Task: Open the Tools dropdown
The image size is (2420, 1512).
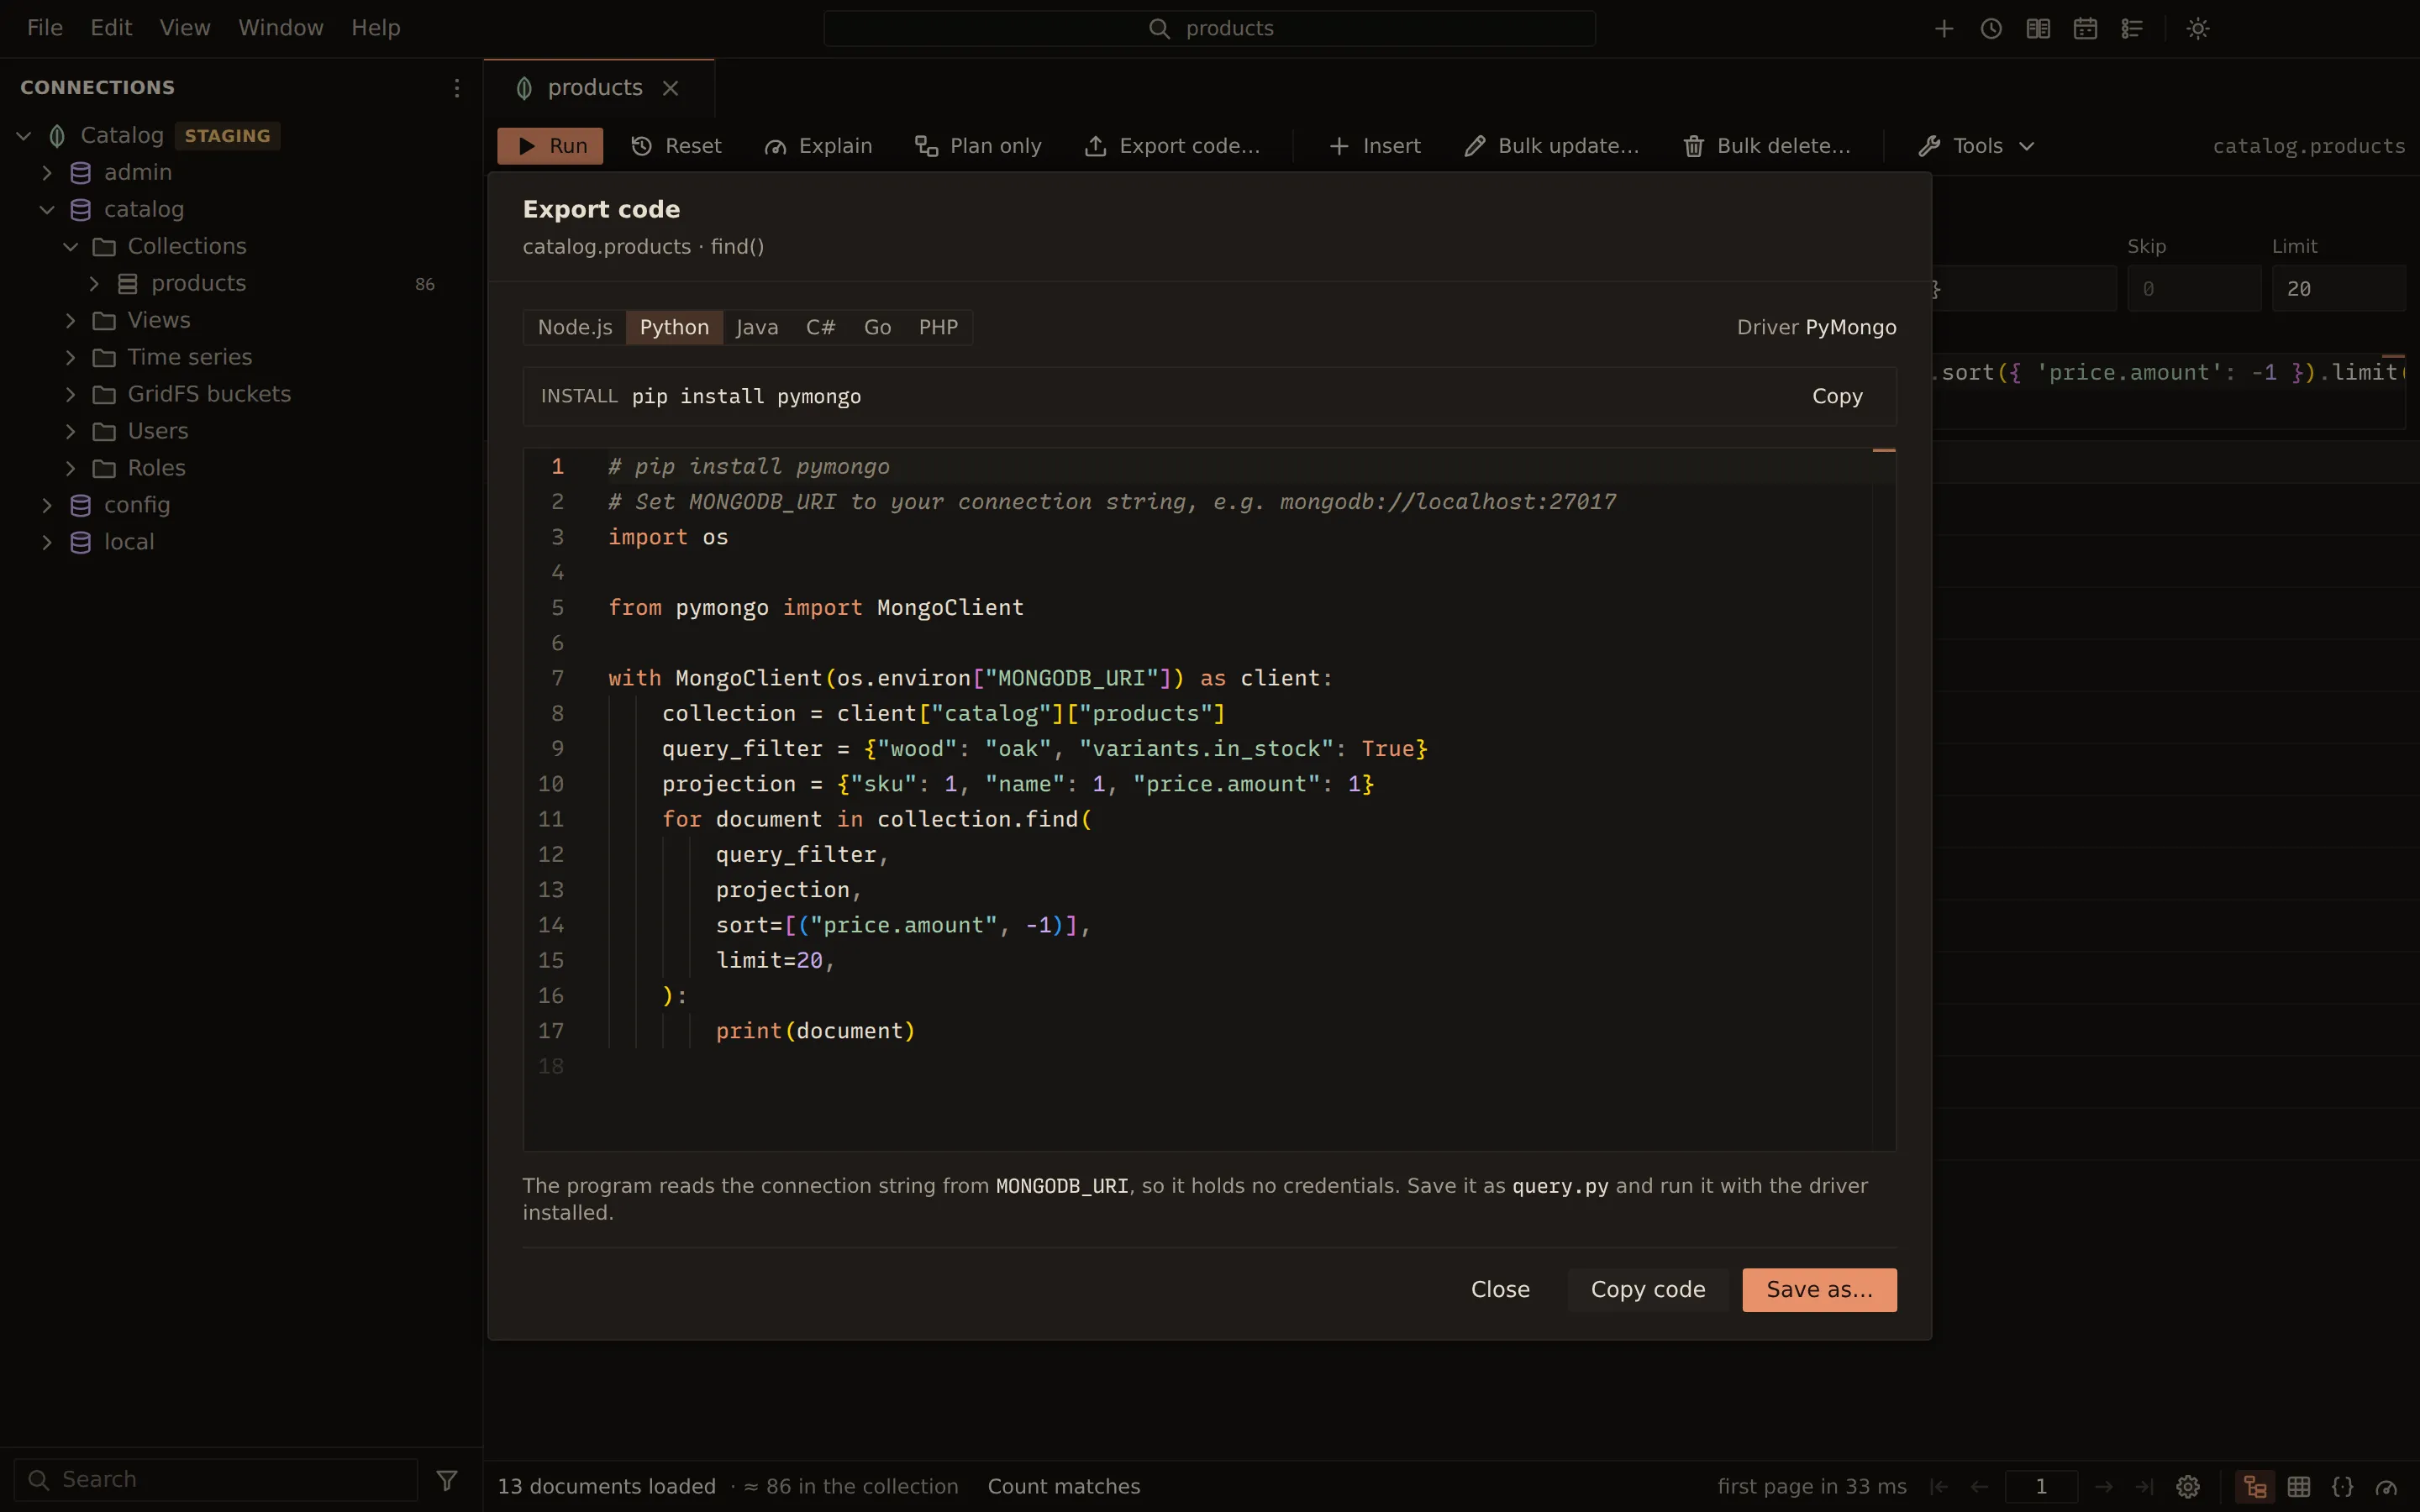Action: pos(1977,146)
